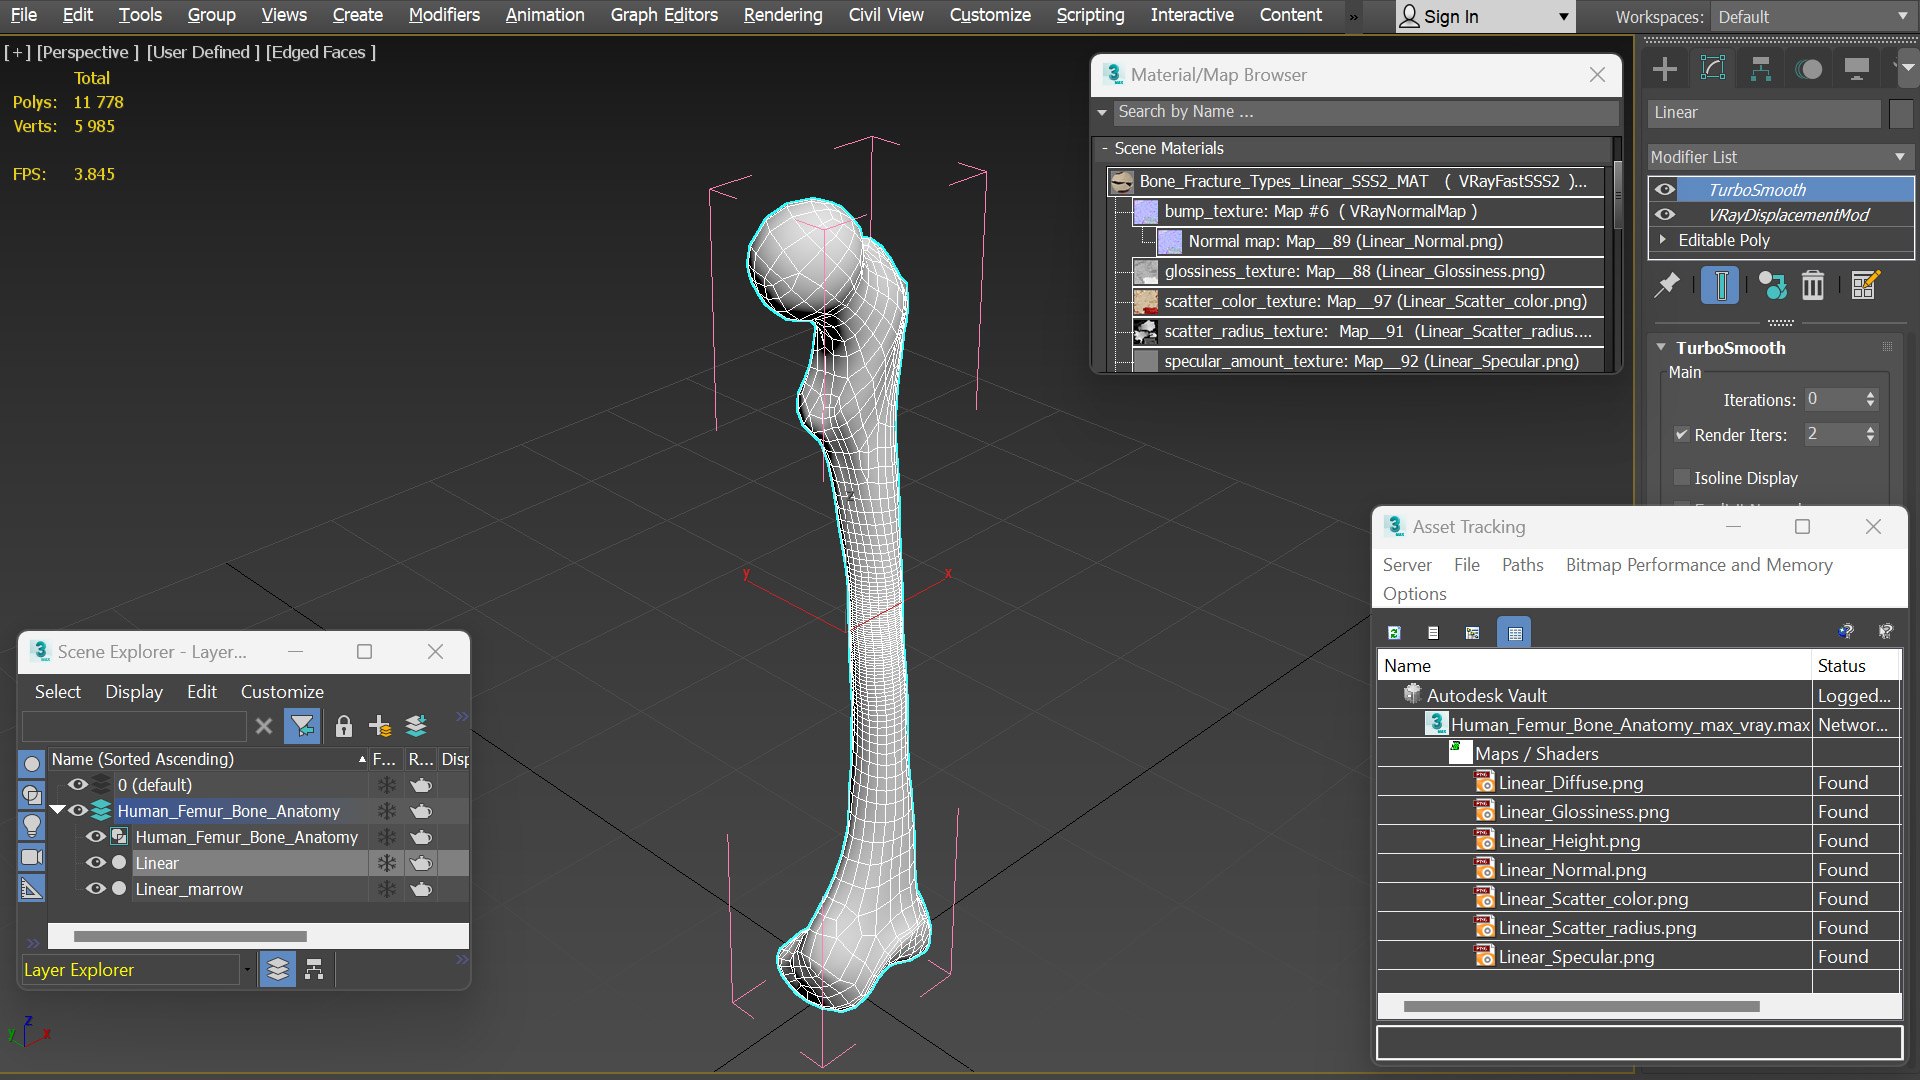Click Sort by Hierarchy icon in Scene Explorer
The height and width of the screenshot is (1080, 1920).
314,969
